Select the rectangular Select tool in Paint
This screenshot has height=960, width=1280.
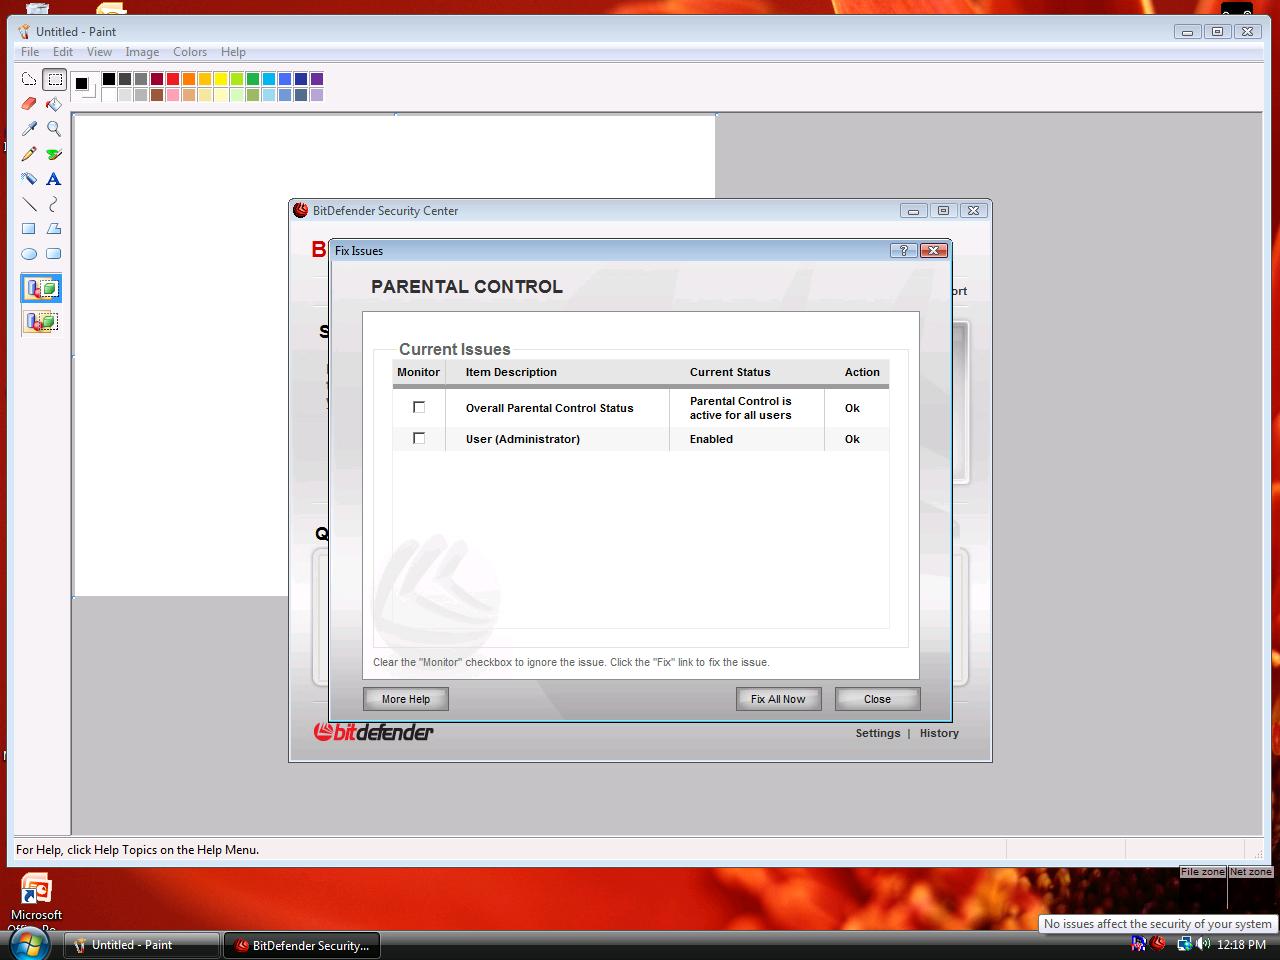(54, 79)
